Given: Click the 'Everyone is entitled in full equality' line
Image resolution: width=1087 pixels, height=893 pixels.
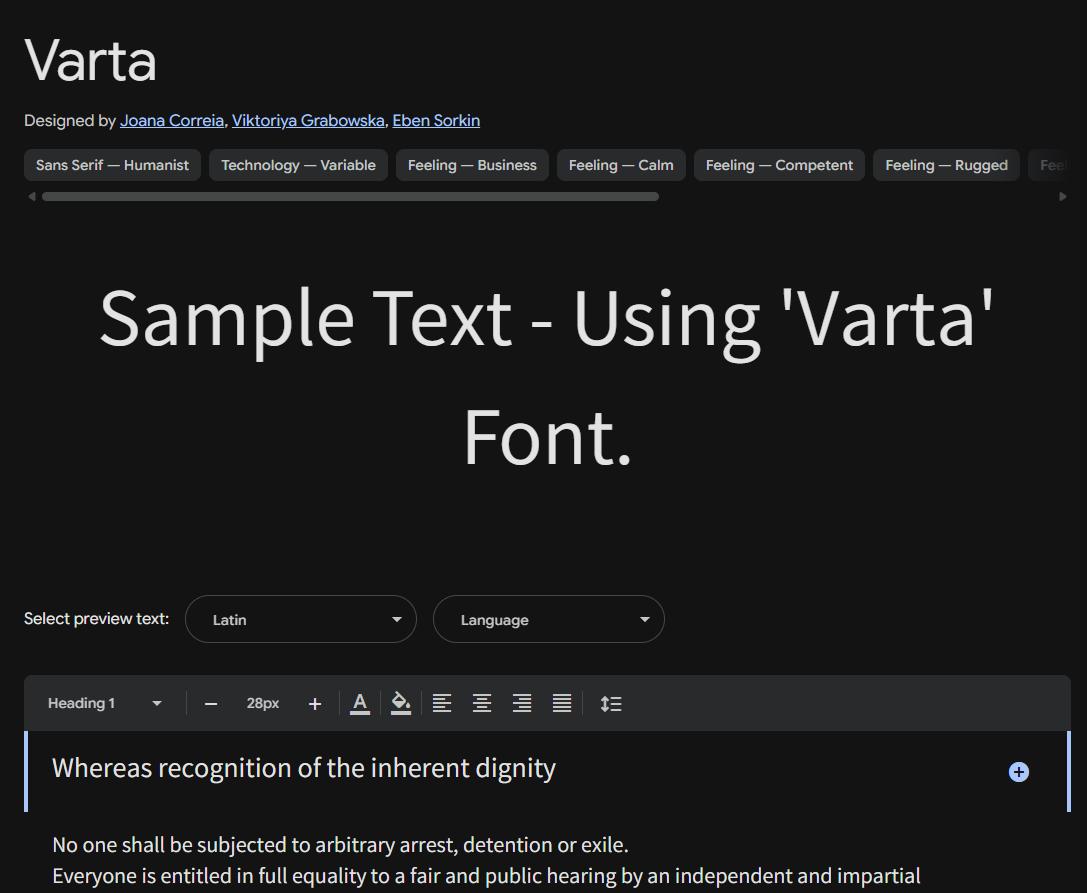Looking at the screenshot, I should 487,876.
